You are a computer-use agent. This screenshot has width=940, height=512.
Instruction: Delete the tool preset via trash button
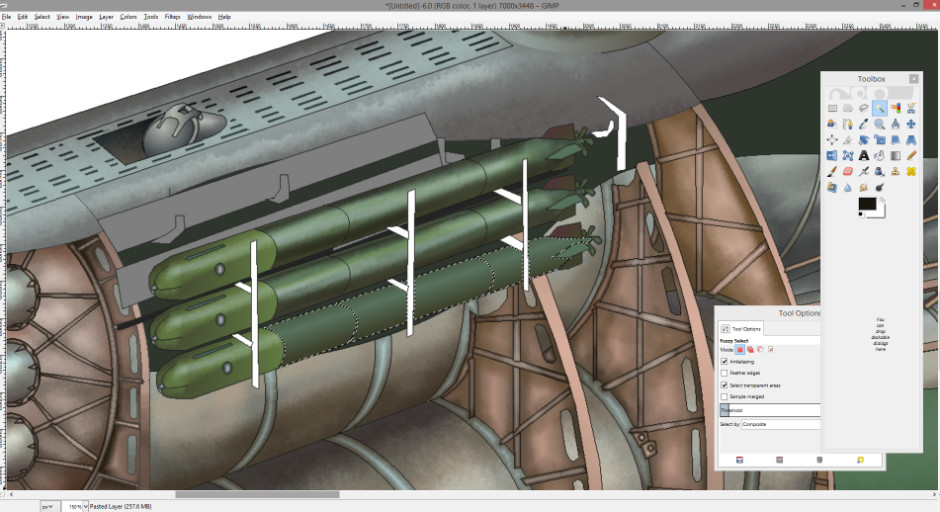820,460
